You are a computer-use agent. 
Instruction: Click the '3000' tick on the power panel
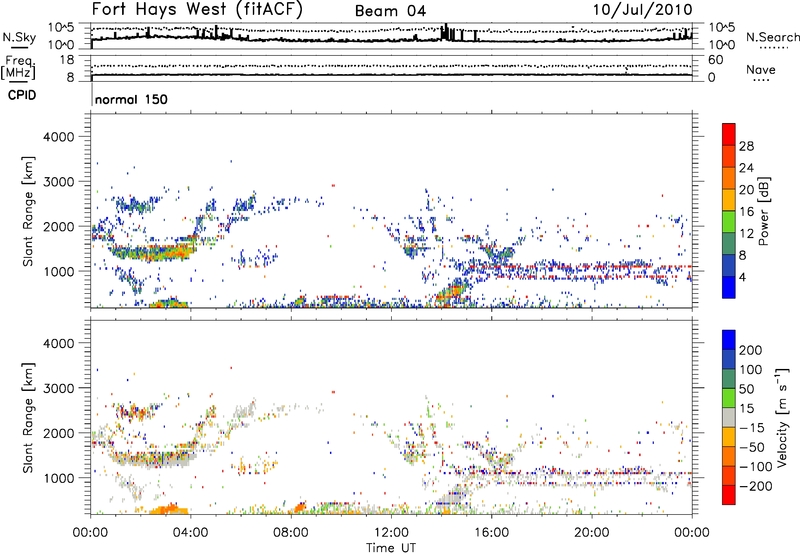(58, 182)
